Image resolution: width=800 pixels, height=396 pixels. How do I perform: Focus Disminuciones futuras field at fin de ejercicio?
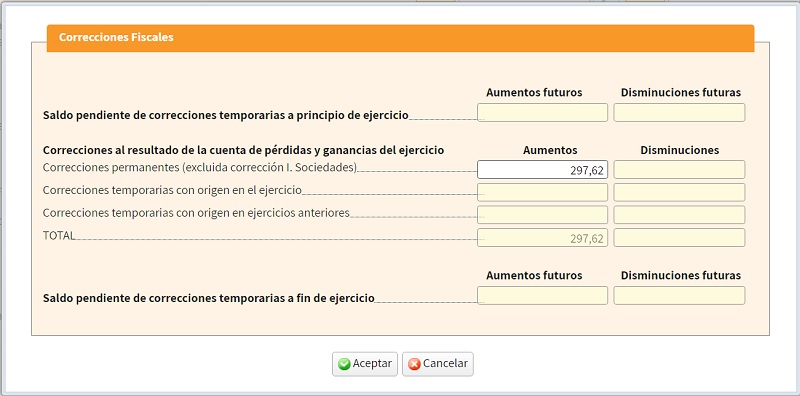coord(679,295)
